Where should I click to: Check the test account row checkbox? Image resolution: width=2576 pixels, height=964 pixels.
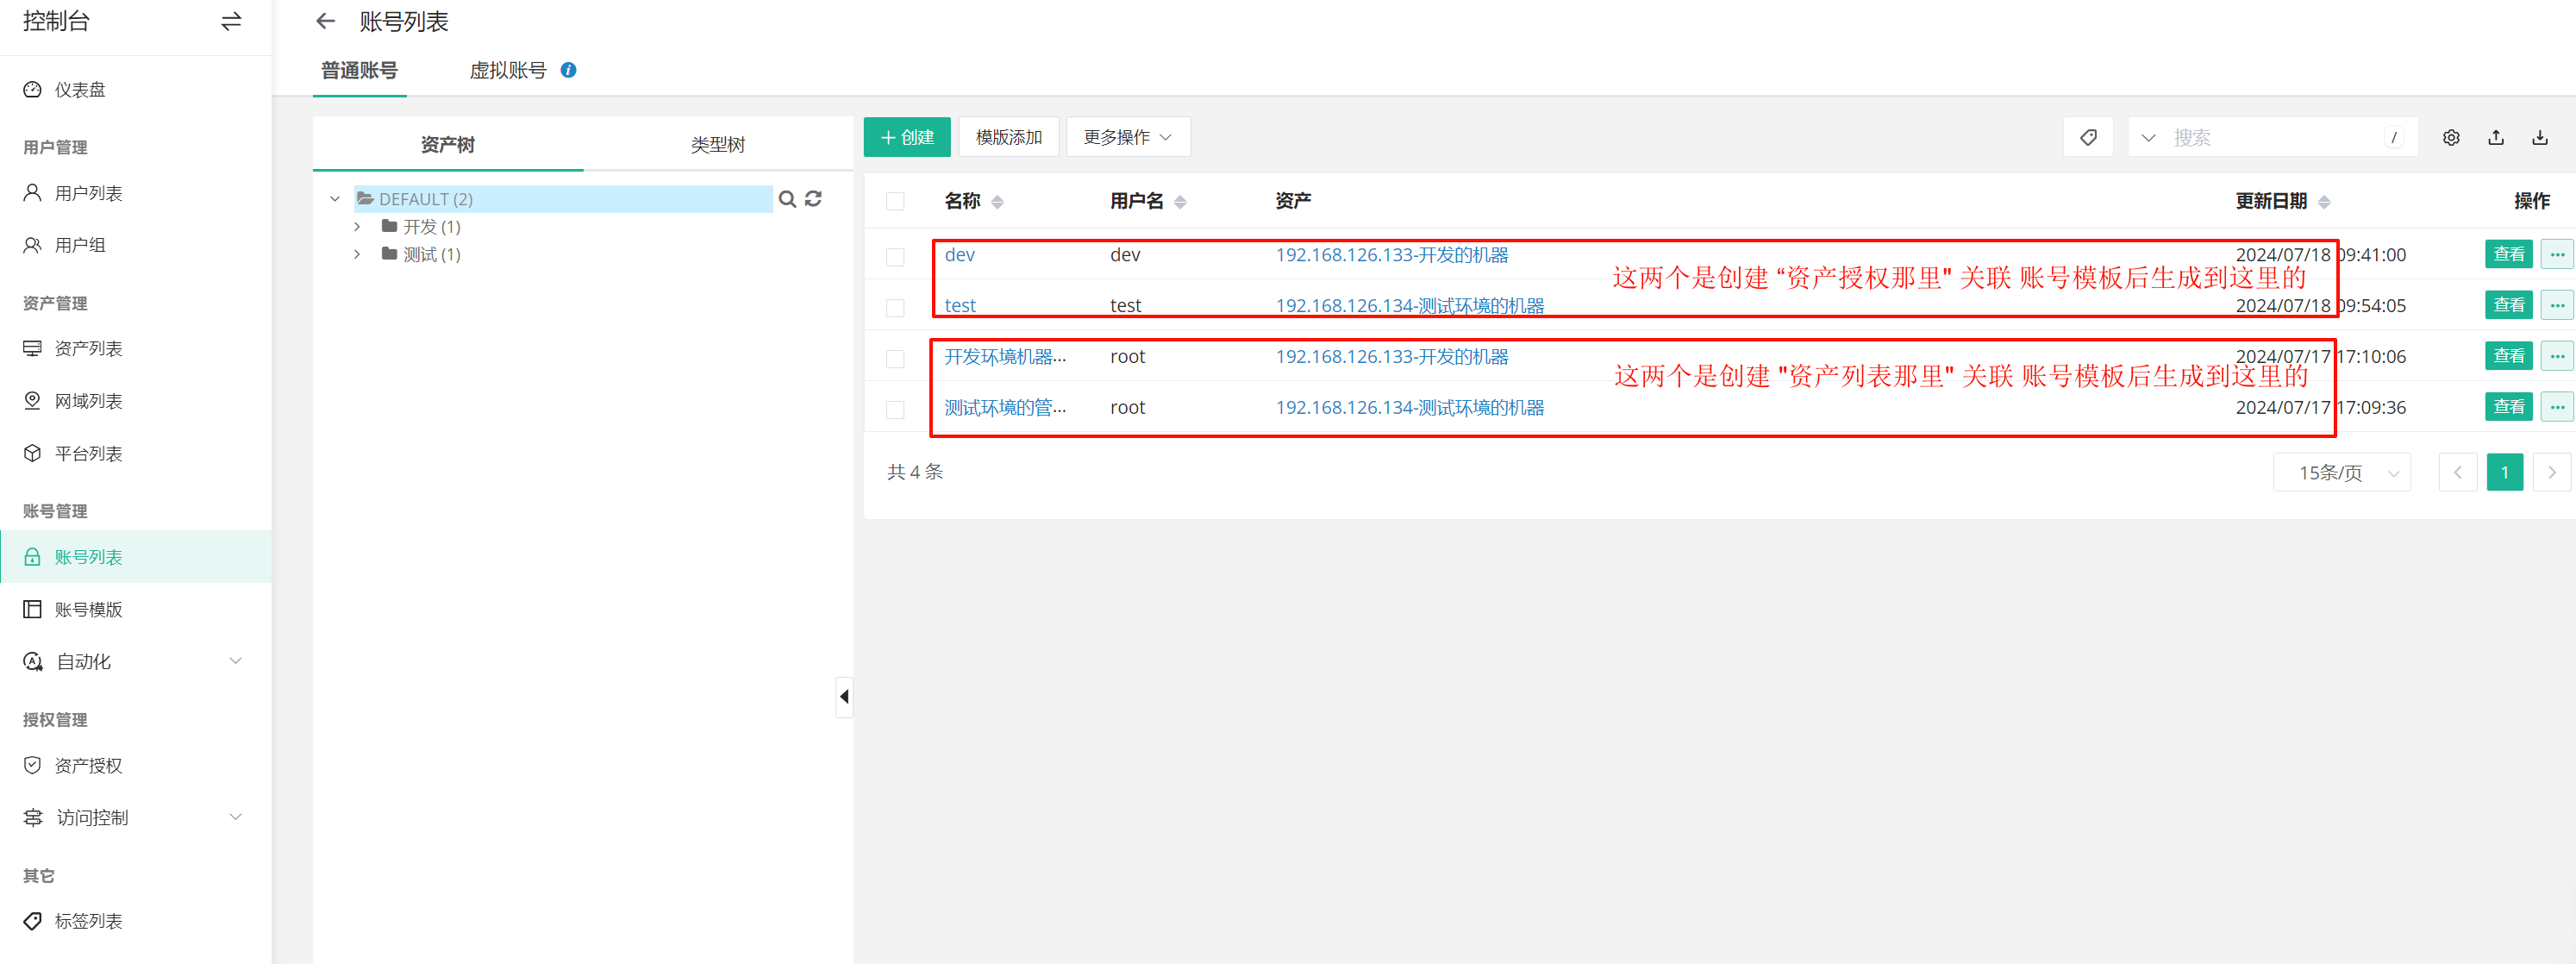[895, 307]
